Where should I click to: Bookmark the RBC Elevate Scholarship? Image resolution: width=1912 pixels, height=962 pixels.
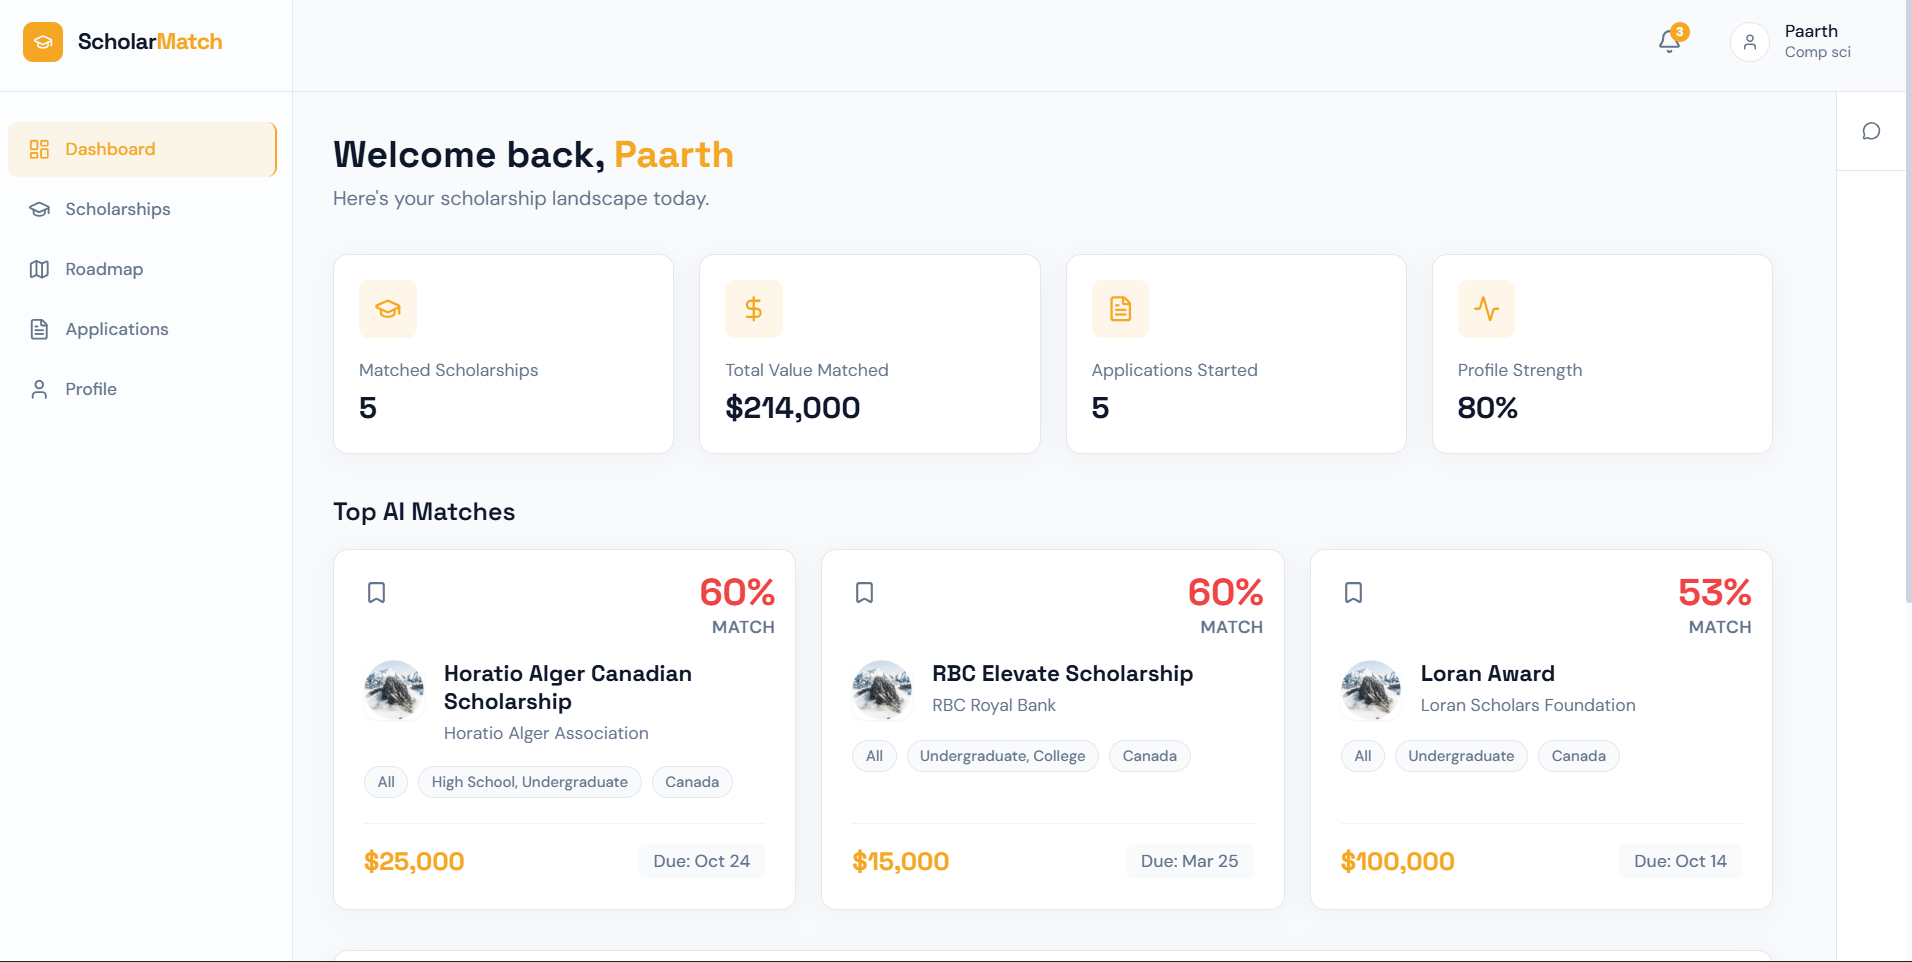click(x=865, y=593)
